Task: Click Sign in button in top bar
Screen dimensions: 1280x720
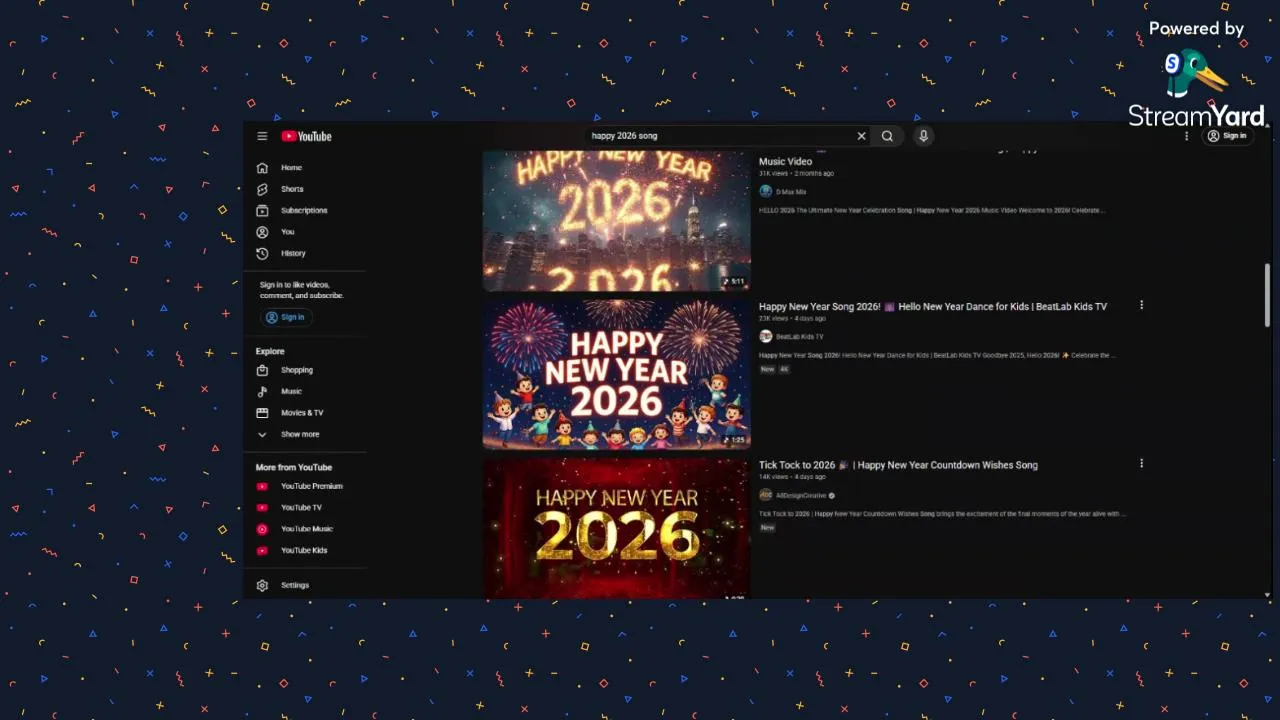Action: tap(1227, 136)
